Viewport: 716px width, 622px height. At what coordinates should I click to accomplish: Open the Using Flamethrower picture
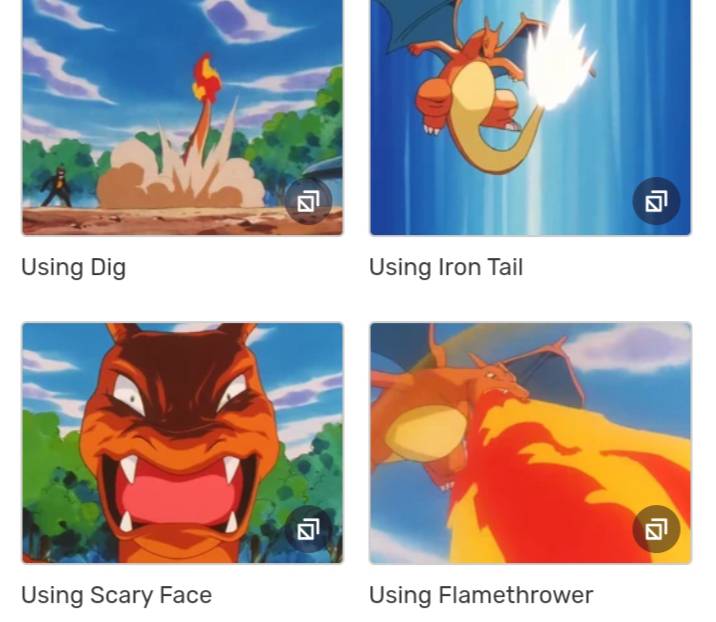coord(531,443)
